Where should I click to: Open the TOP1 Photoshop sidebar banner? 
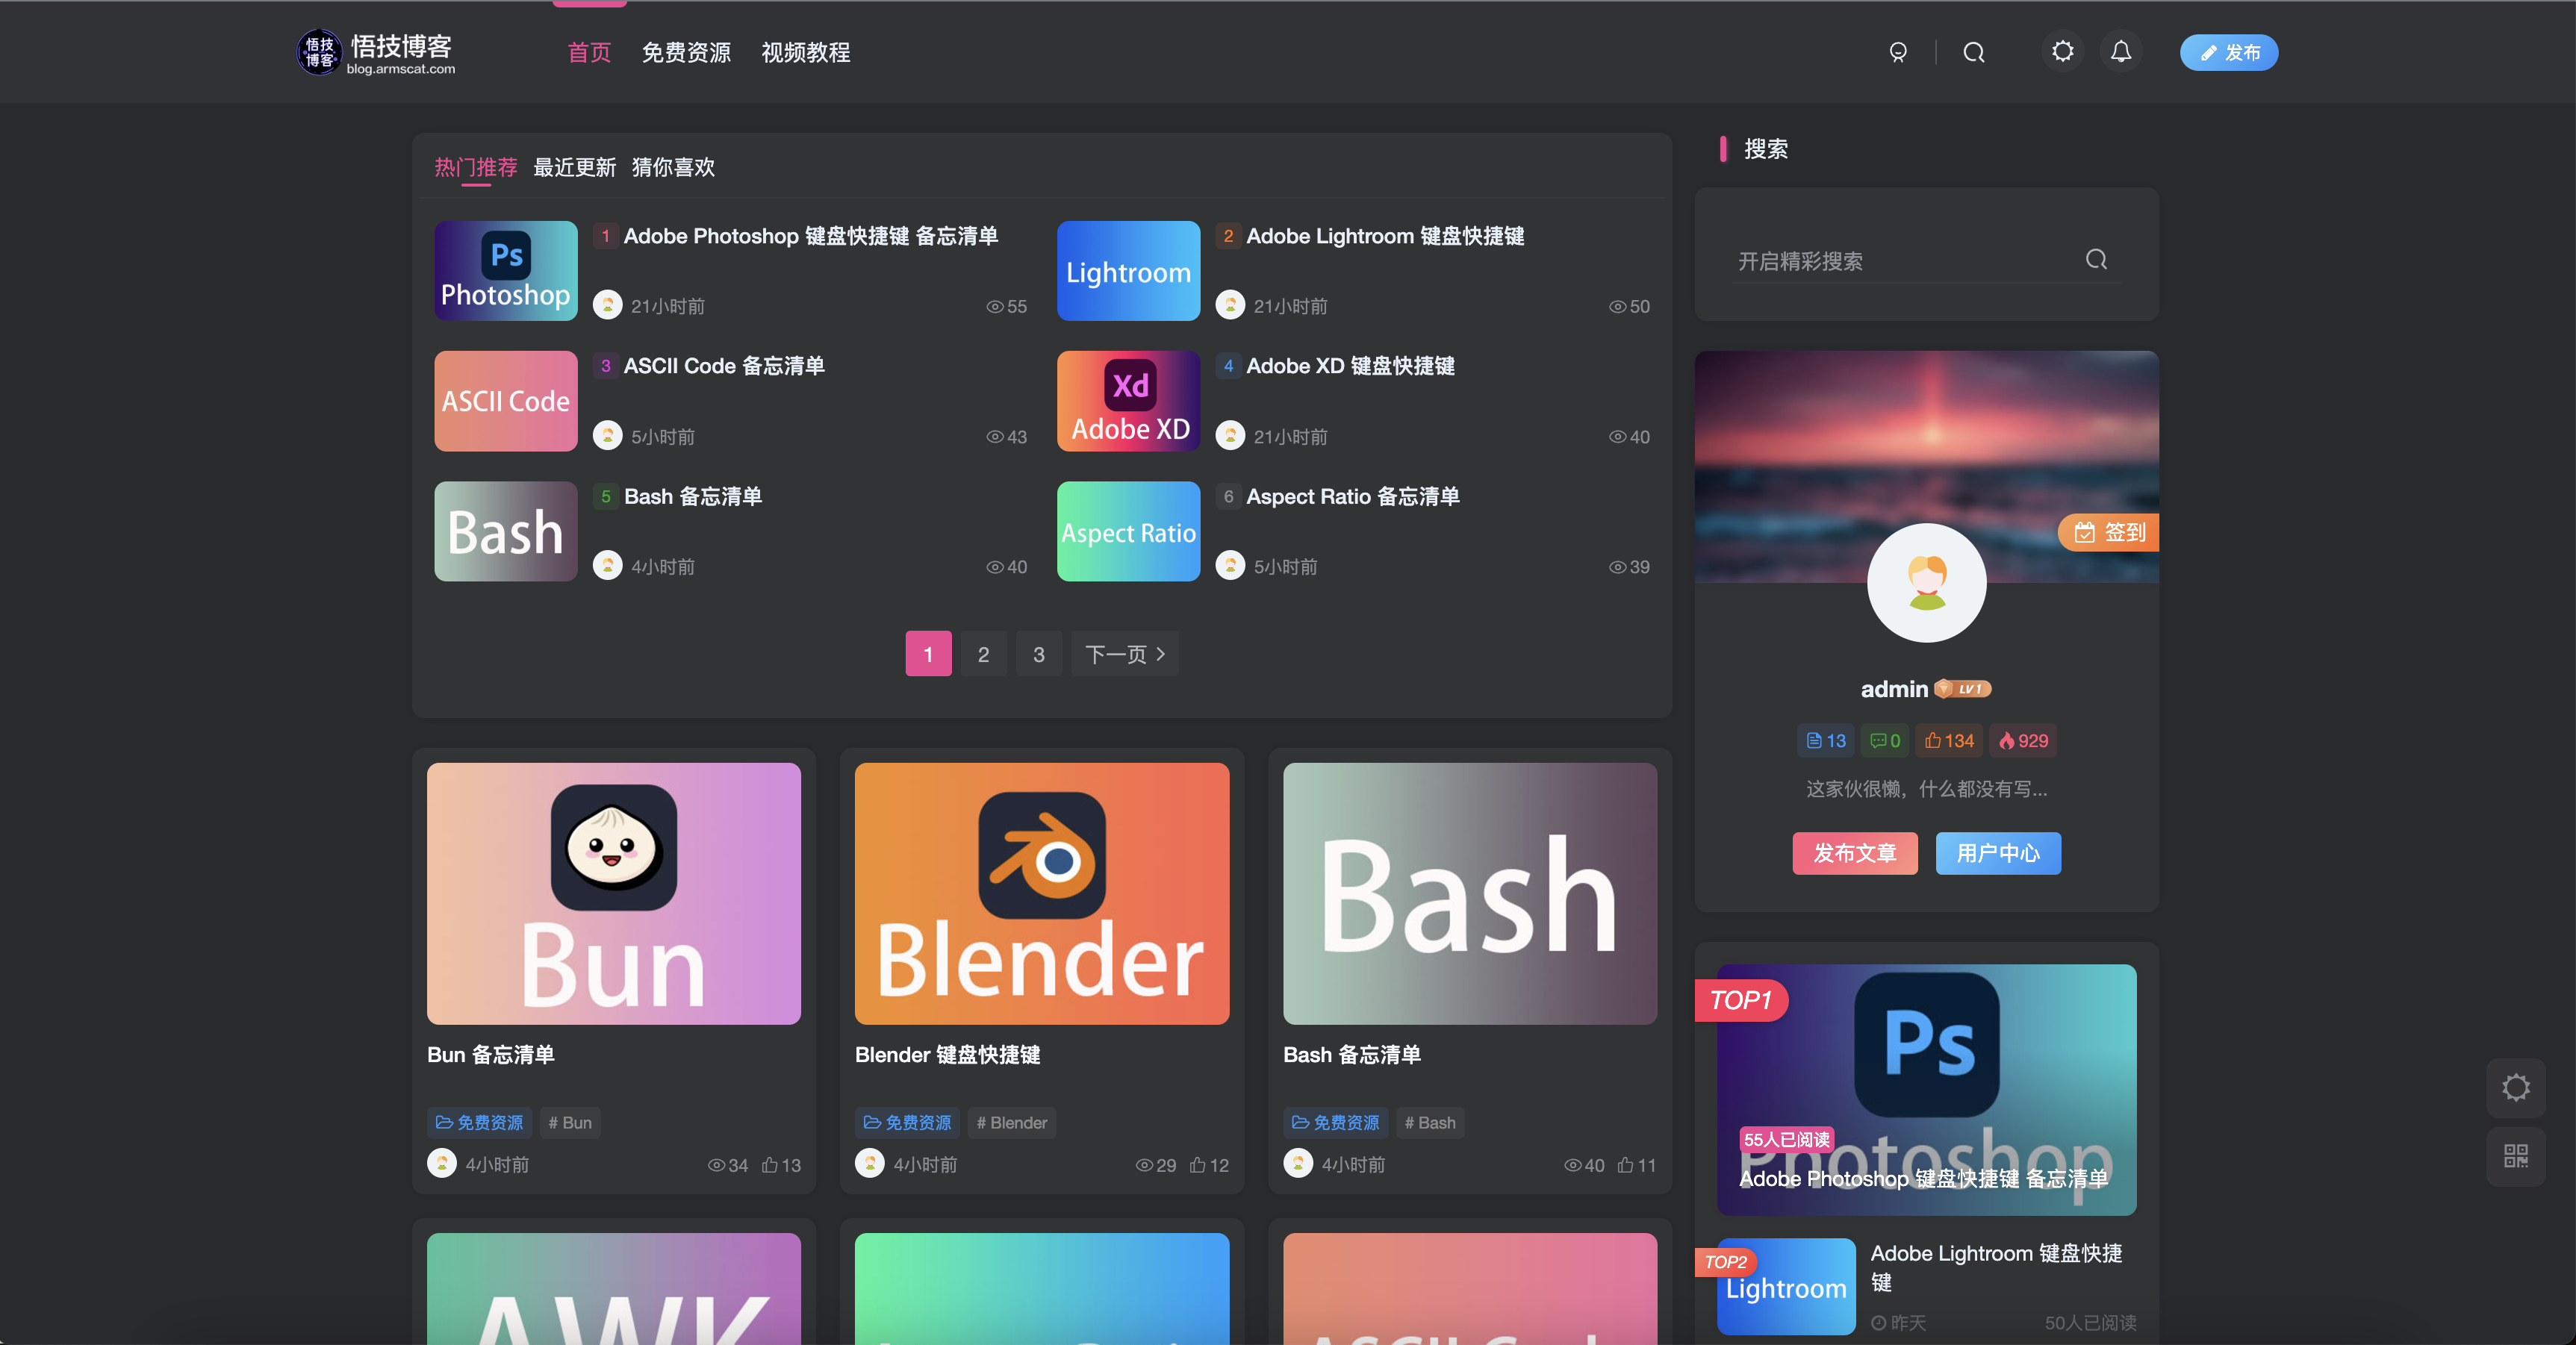1926,1090
